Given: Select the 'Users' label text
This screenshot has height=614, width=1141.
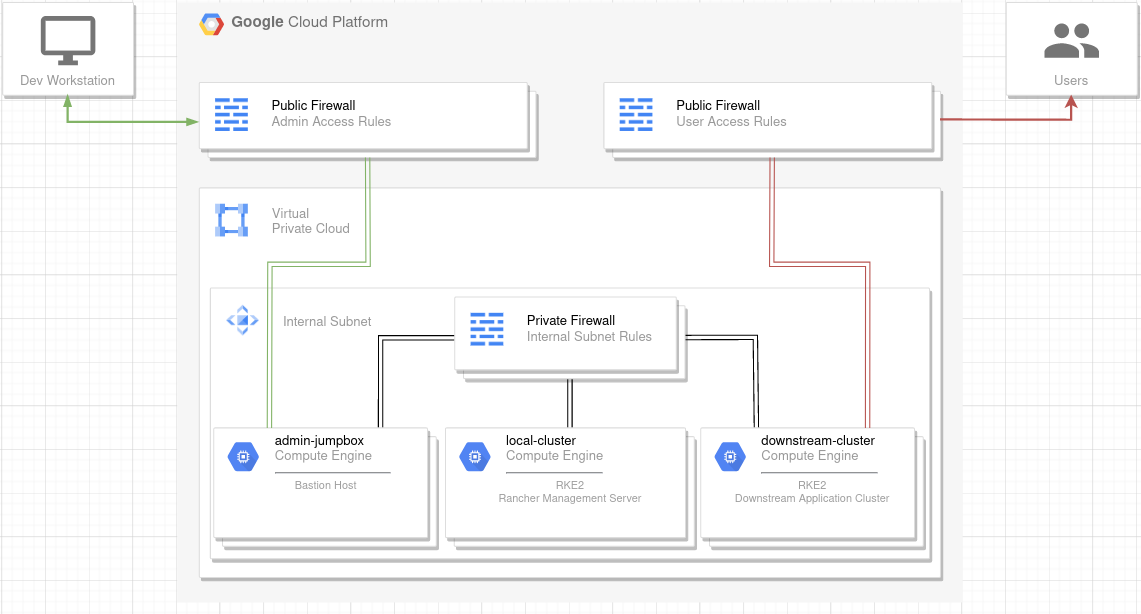Looking at the screenshot, I should pos(1071,81).
